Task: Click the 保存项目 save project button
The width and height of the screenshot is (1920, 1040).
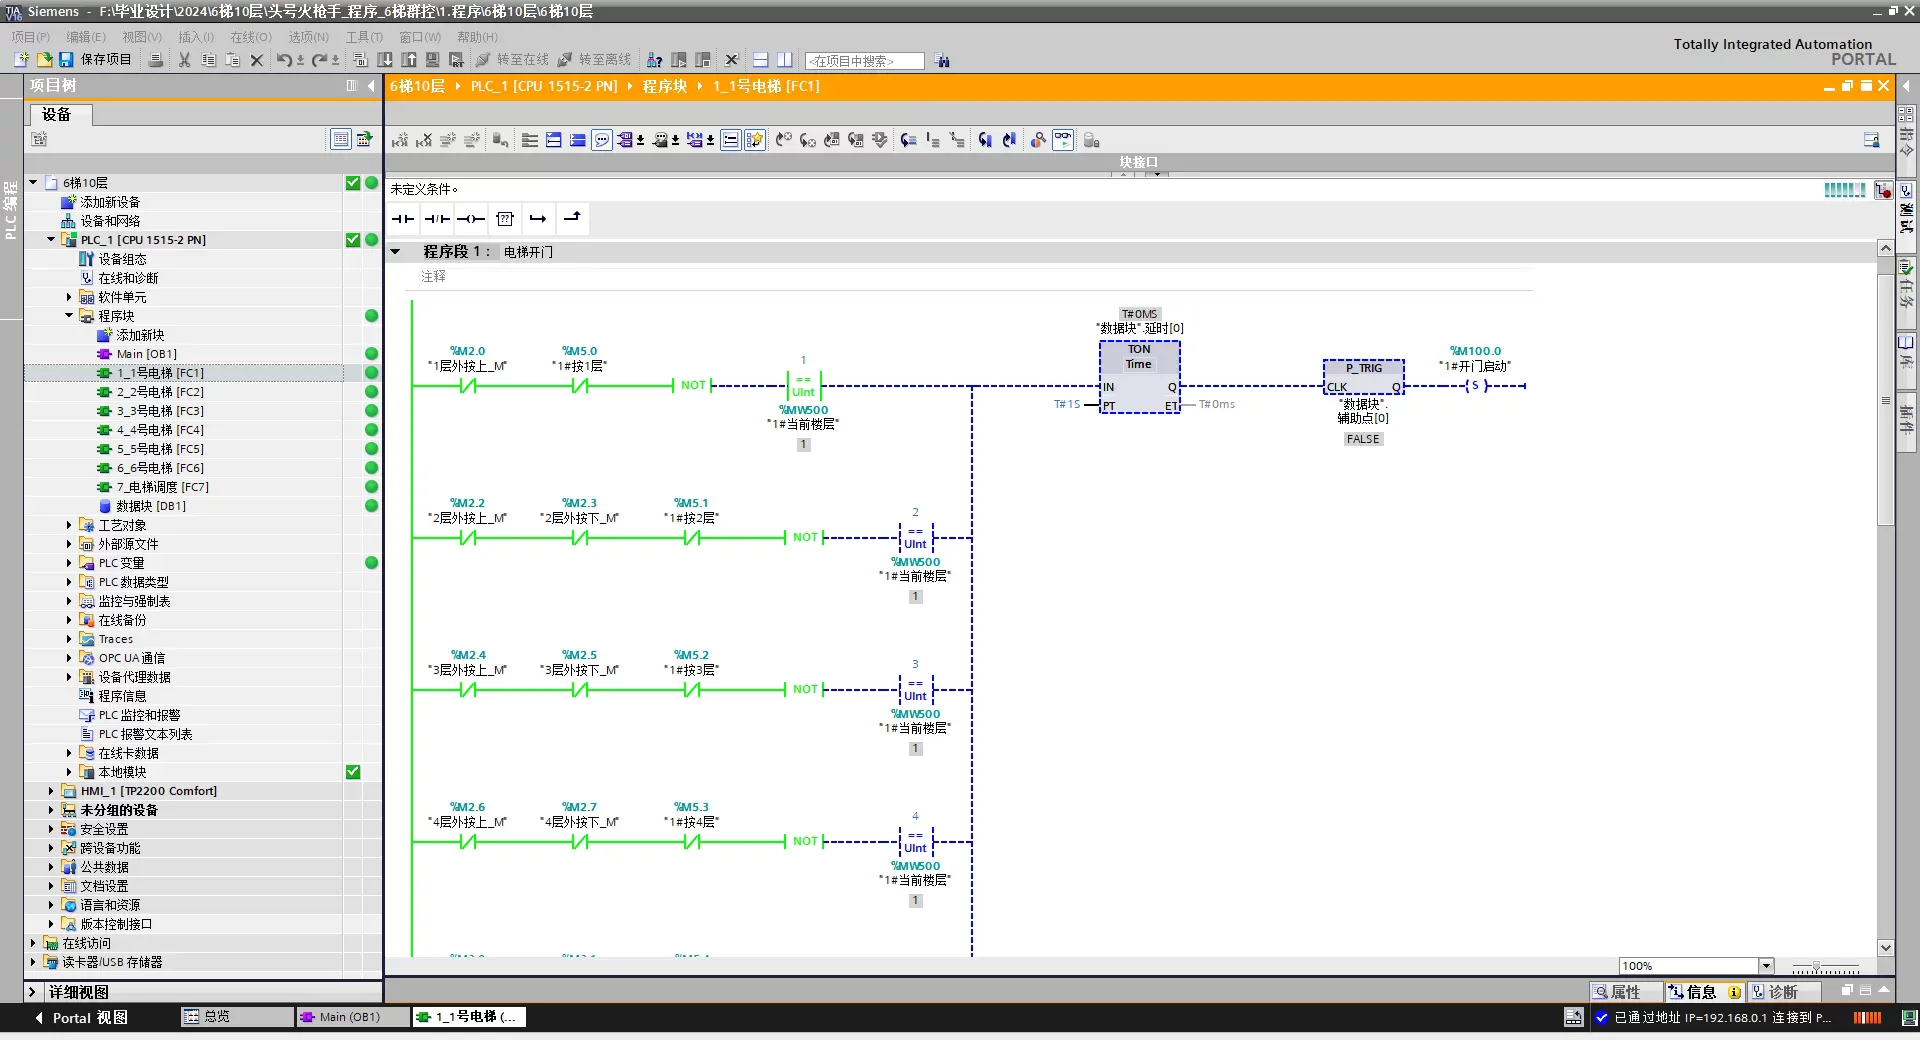Action: [95, 60]
